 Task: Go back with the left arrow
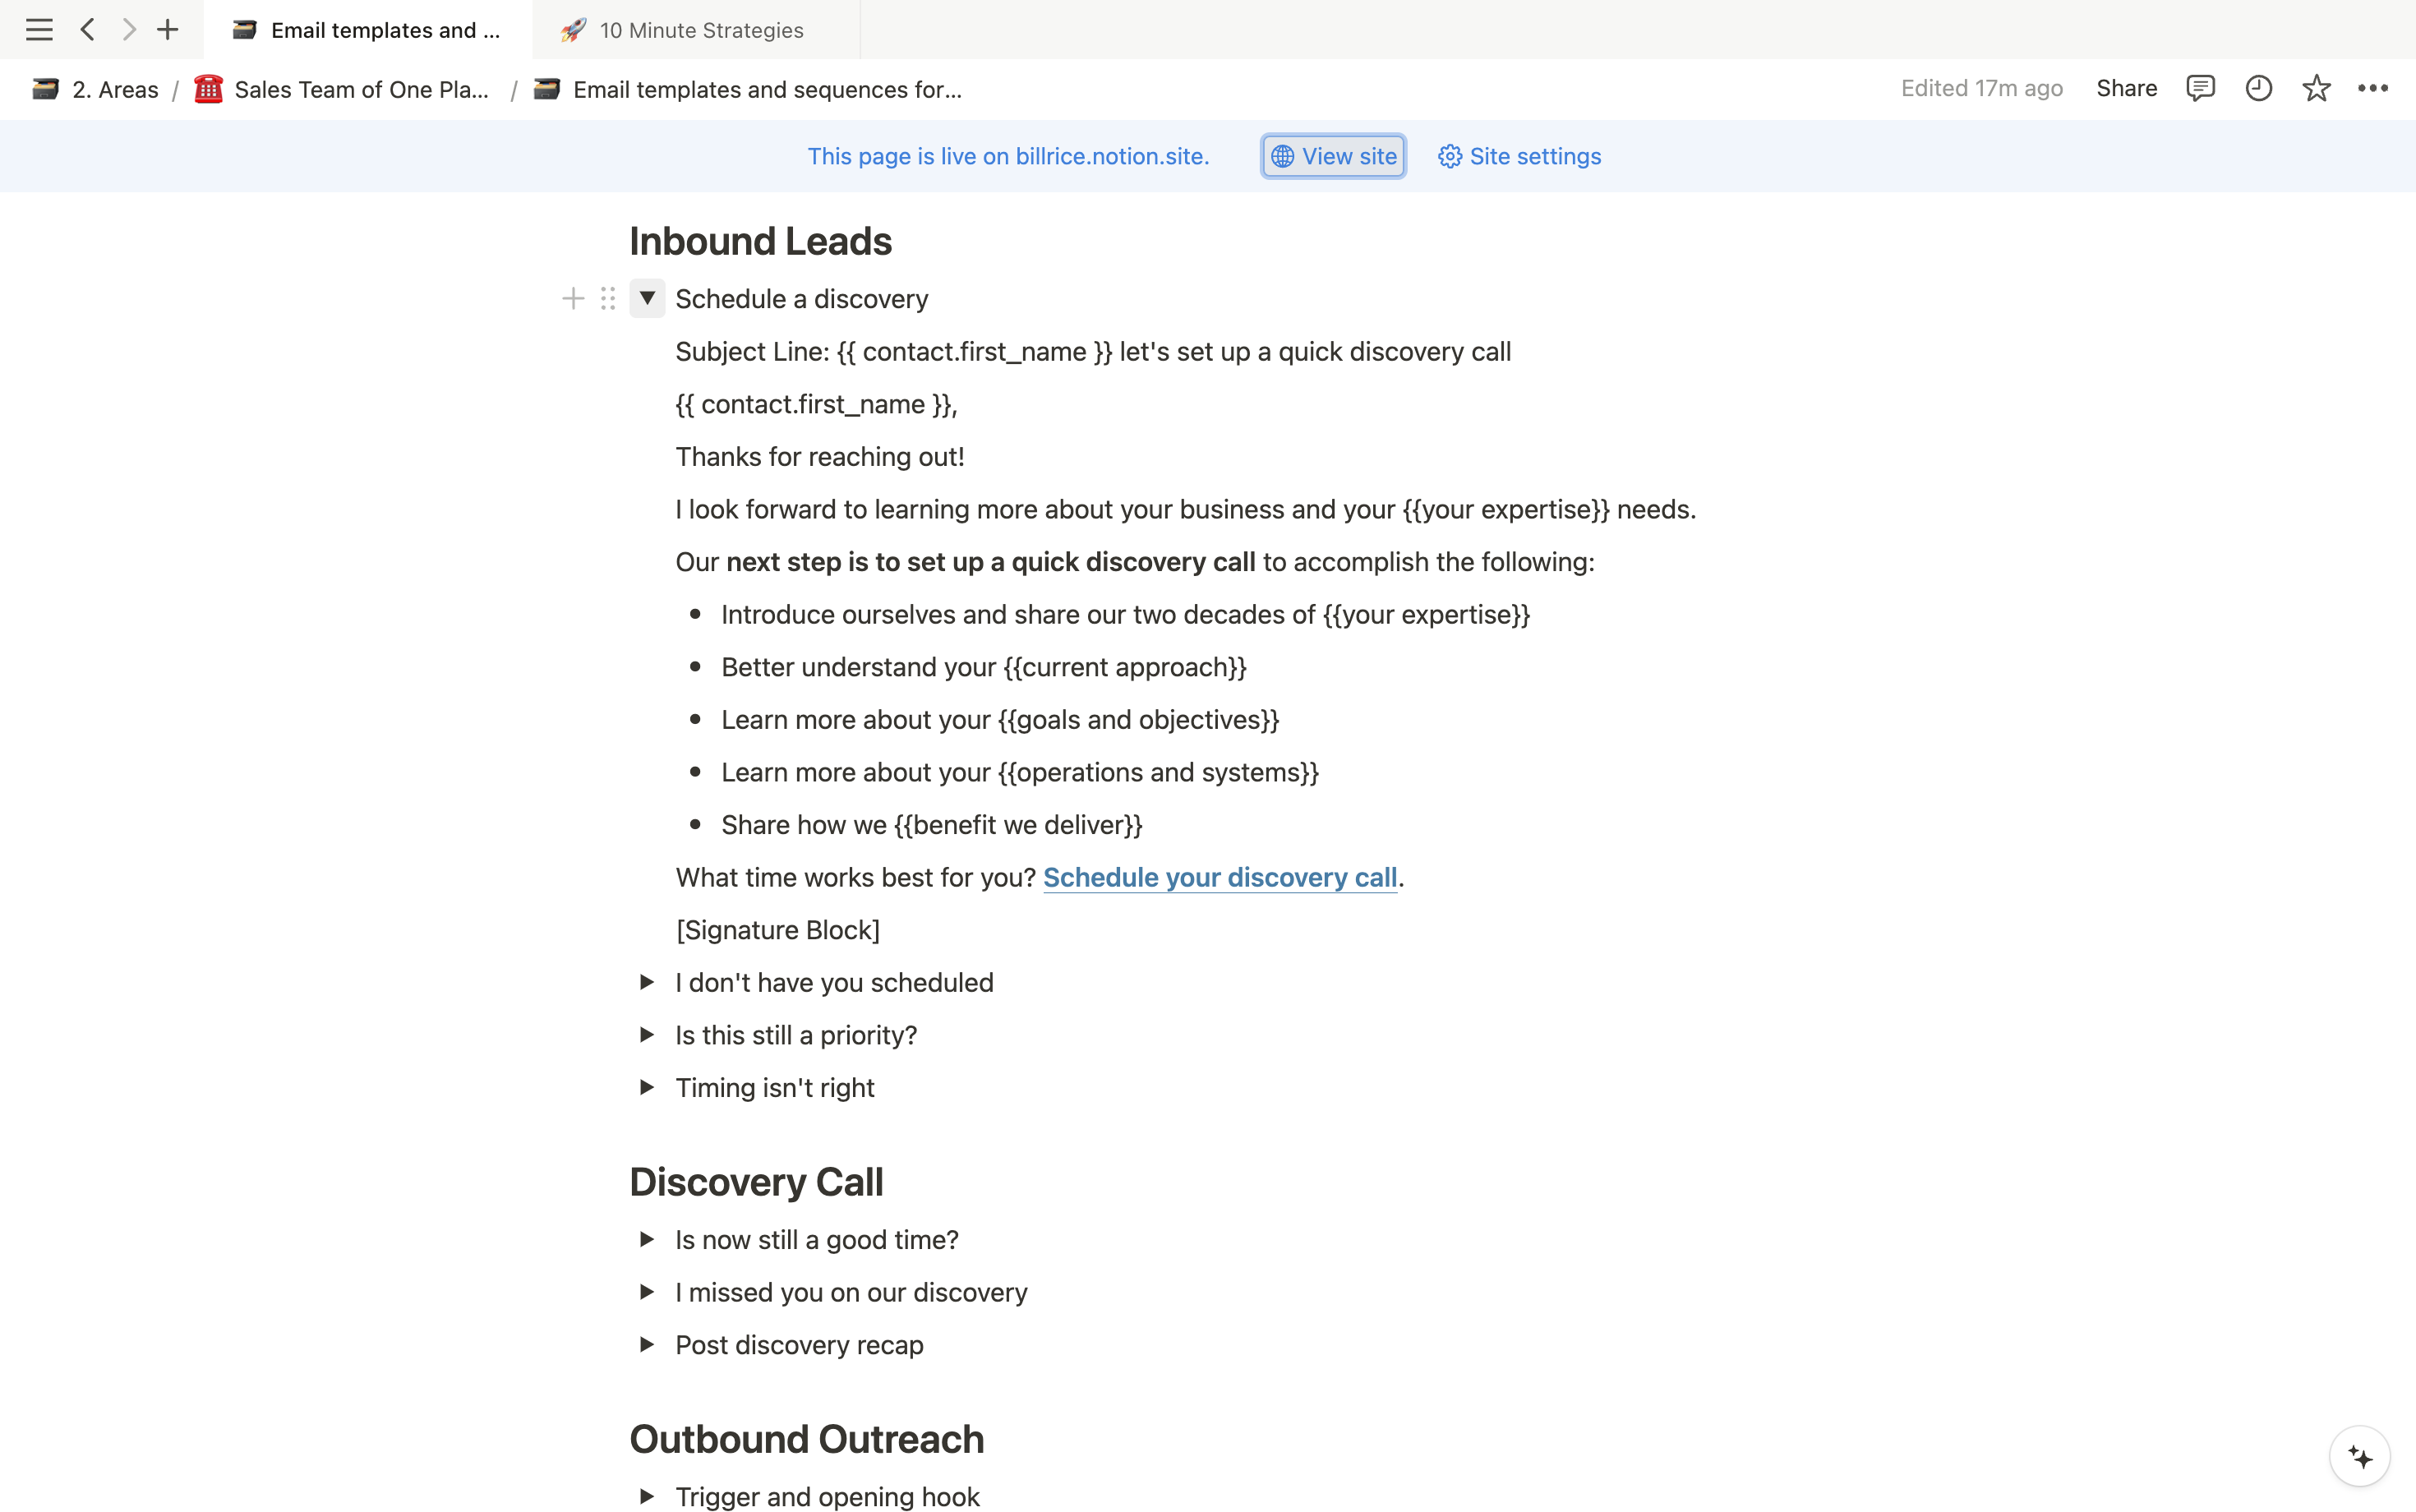[88, 30]
